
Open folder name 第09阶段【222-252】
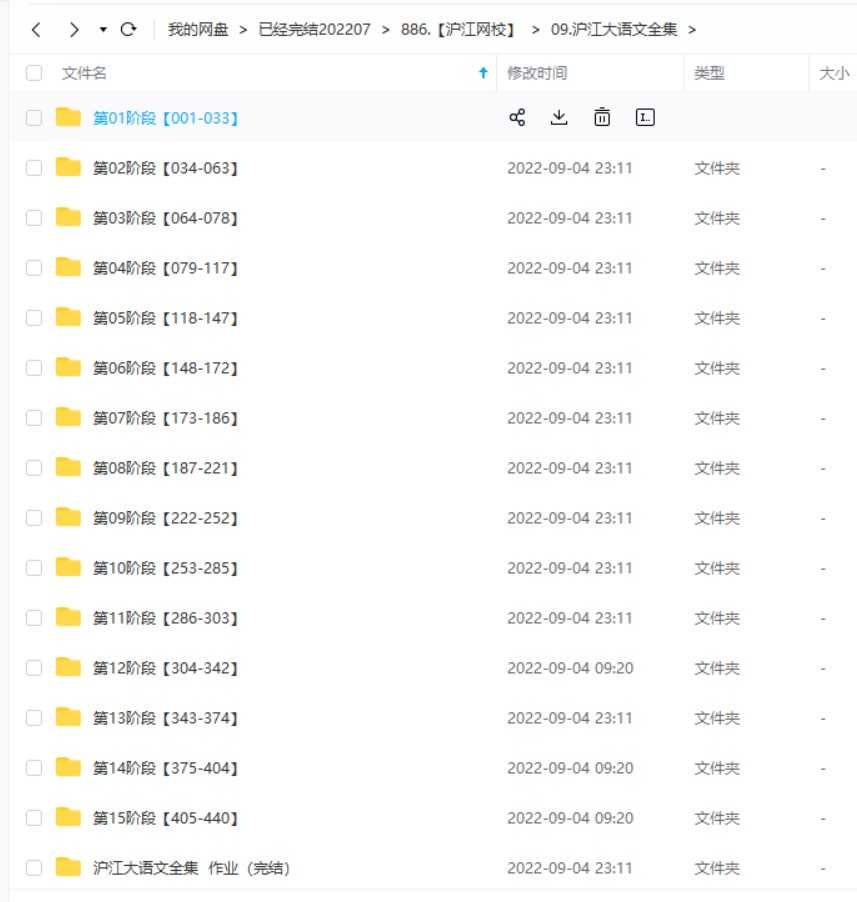[x=166, y=518]
